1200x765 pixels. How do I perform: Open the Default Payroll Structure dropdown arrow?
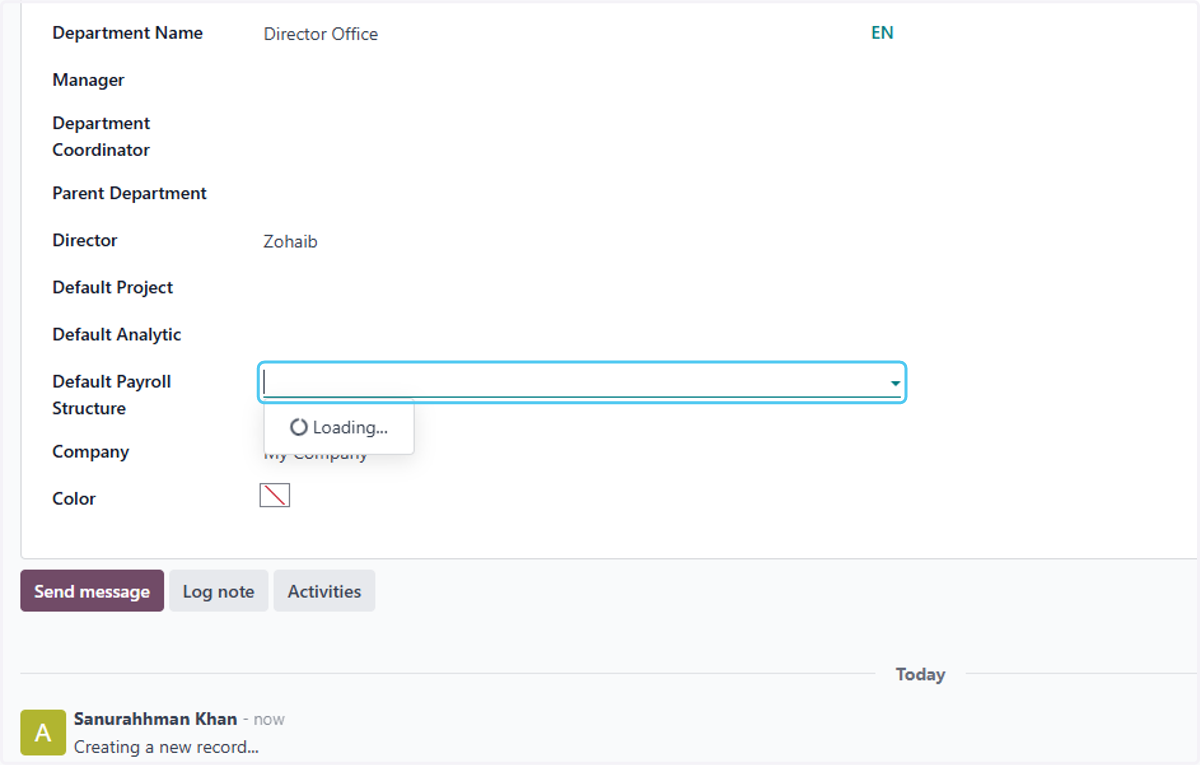895,383
